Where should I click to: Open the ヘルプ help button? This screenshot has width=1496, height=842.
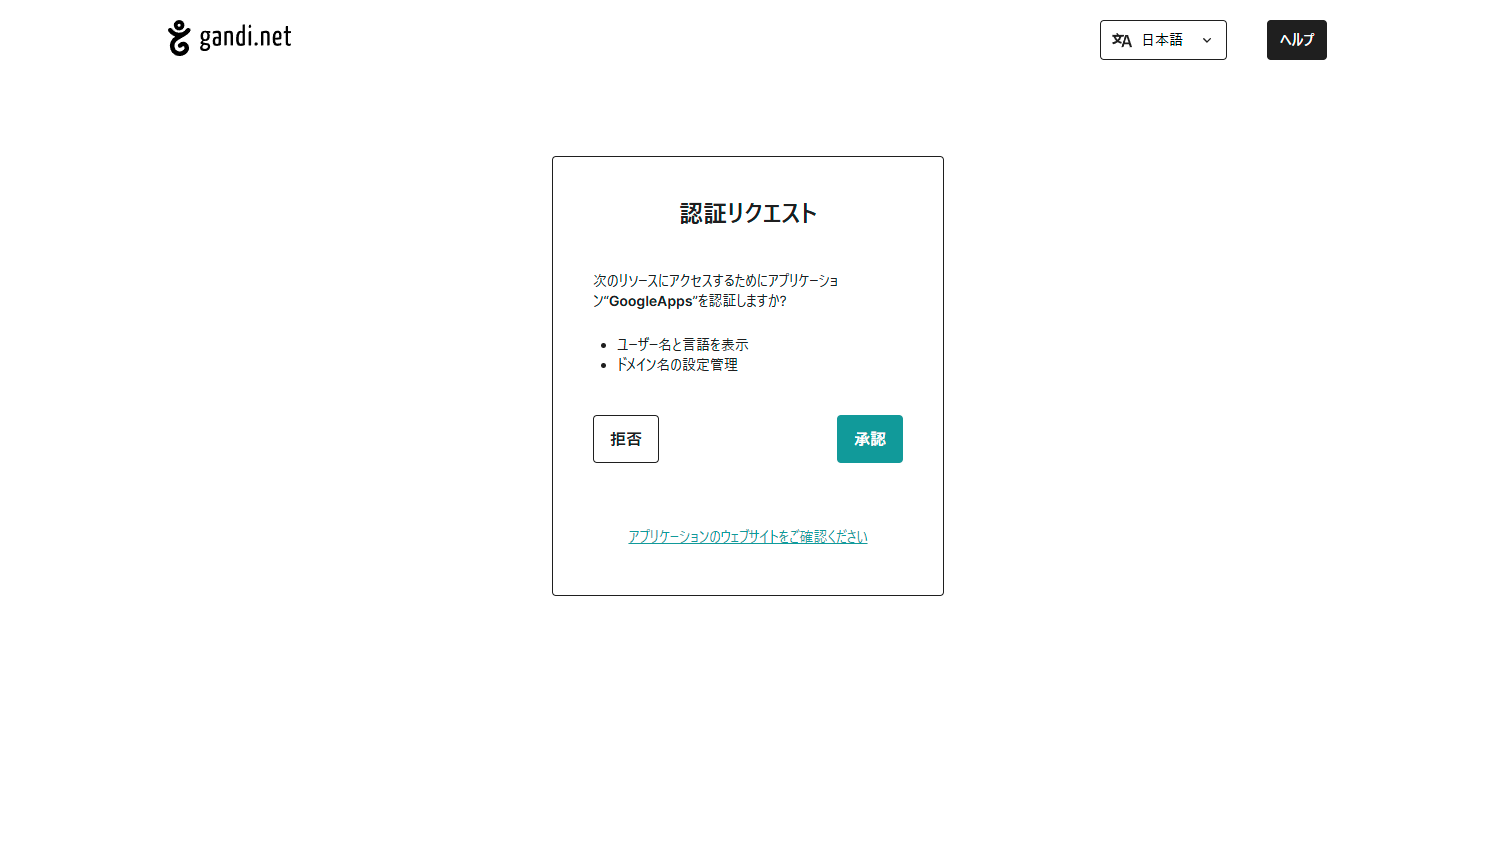(1296, 40)
